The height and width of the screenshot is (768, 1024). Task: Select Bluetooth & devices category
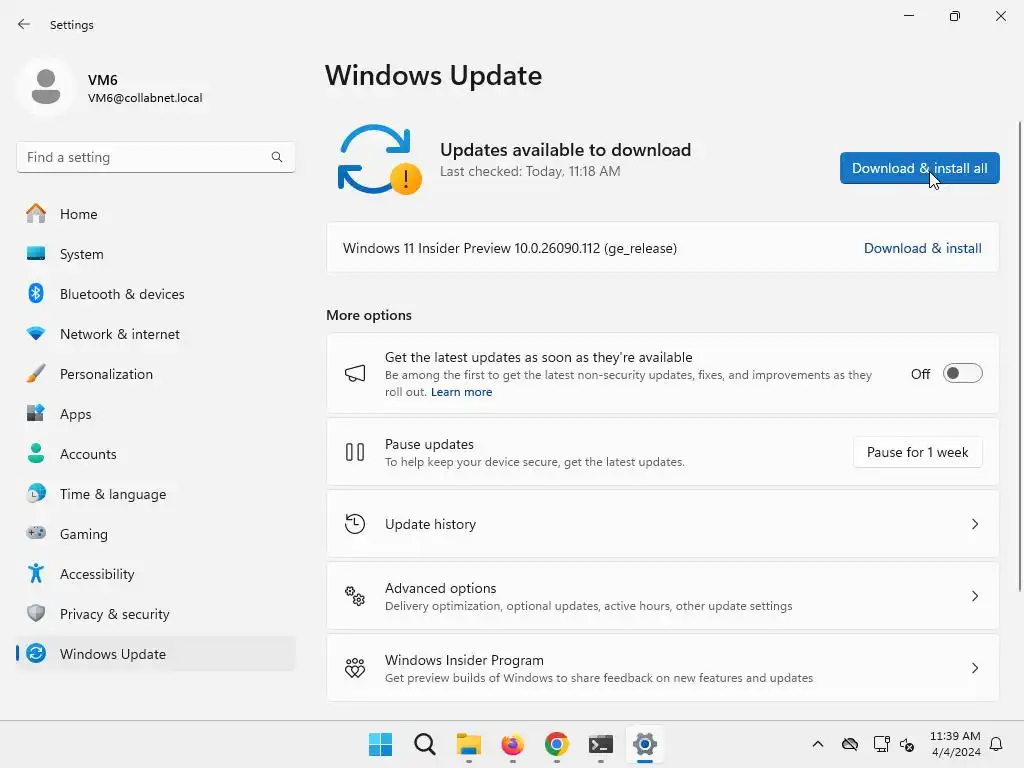click(x=155, y=293)
